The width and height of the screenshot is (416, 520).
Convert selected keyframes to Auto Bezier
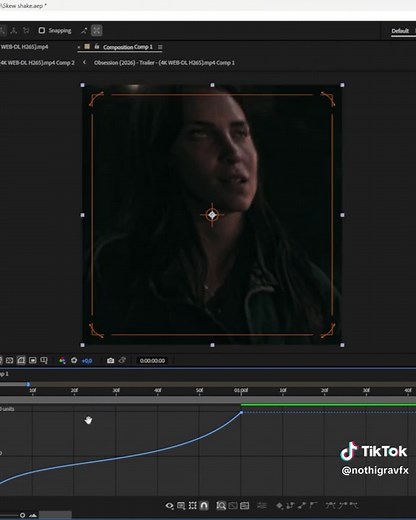click(x=313, y=506)
